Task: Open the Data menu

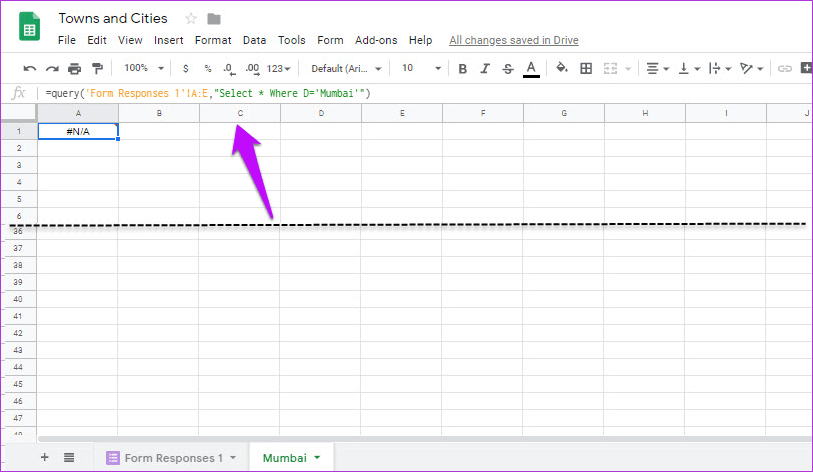Action: point(254,40)
